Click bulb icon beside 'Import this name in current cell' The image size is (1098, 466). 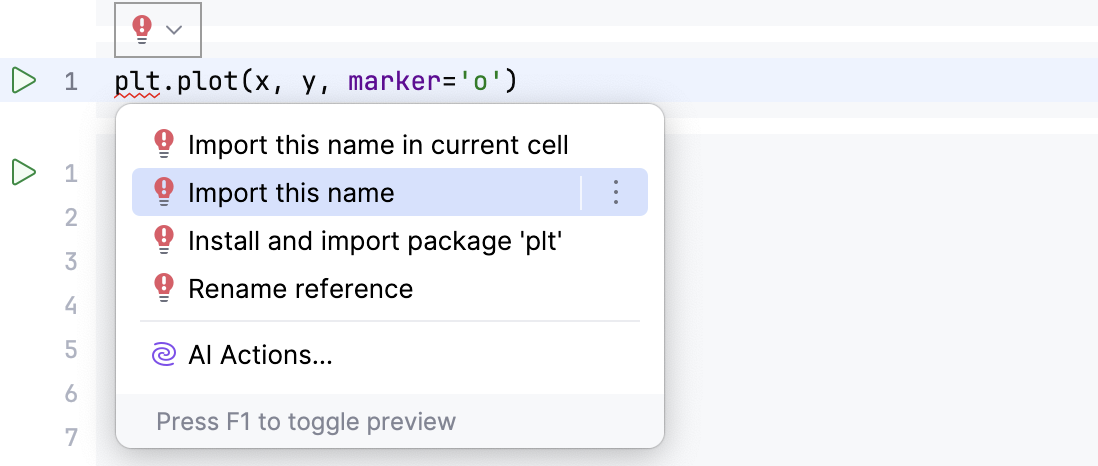click(x=164, y=145)
